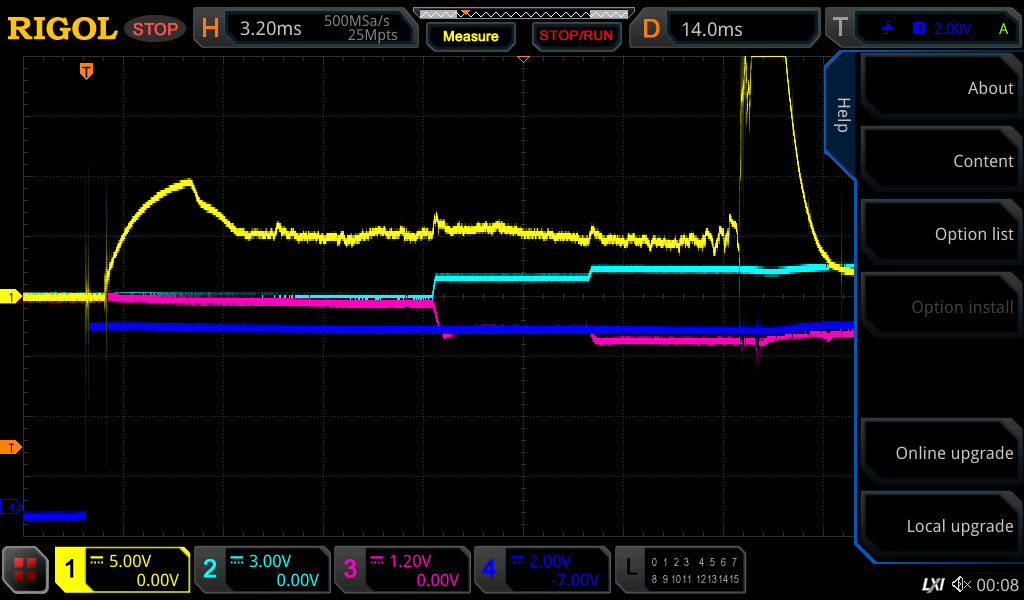Toggle channel 1 with 5.00V scale
This screenshot has height=600, width=1024.
click(x=123, y=570)
